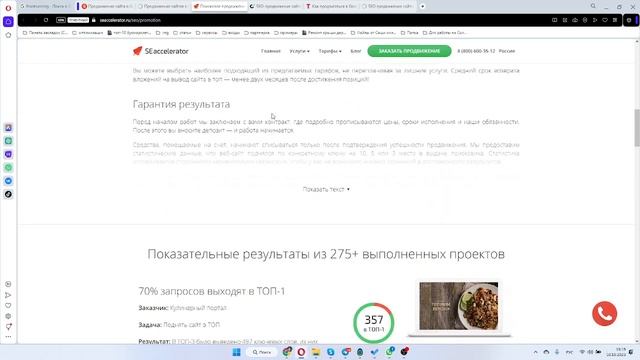Open the Главная menu item
The width and height of the screenshot is (640, 360).
point(271,51)
